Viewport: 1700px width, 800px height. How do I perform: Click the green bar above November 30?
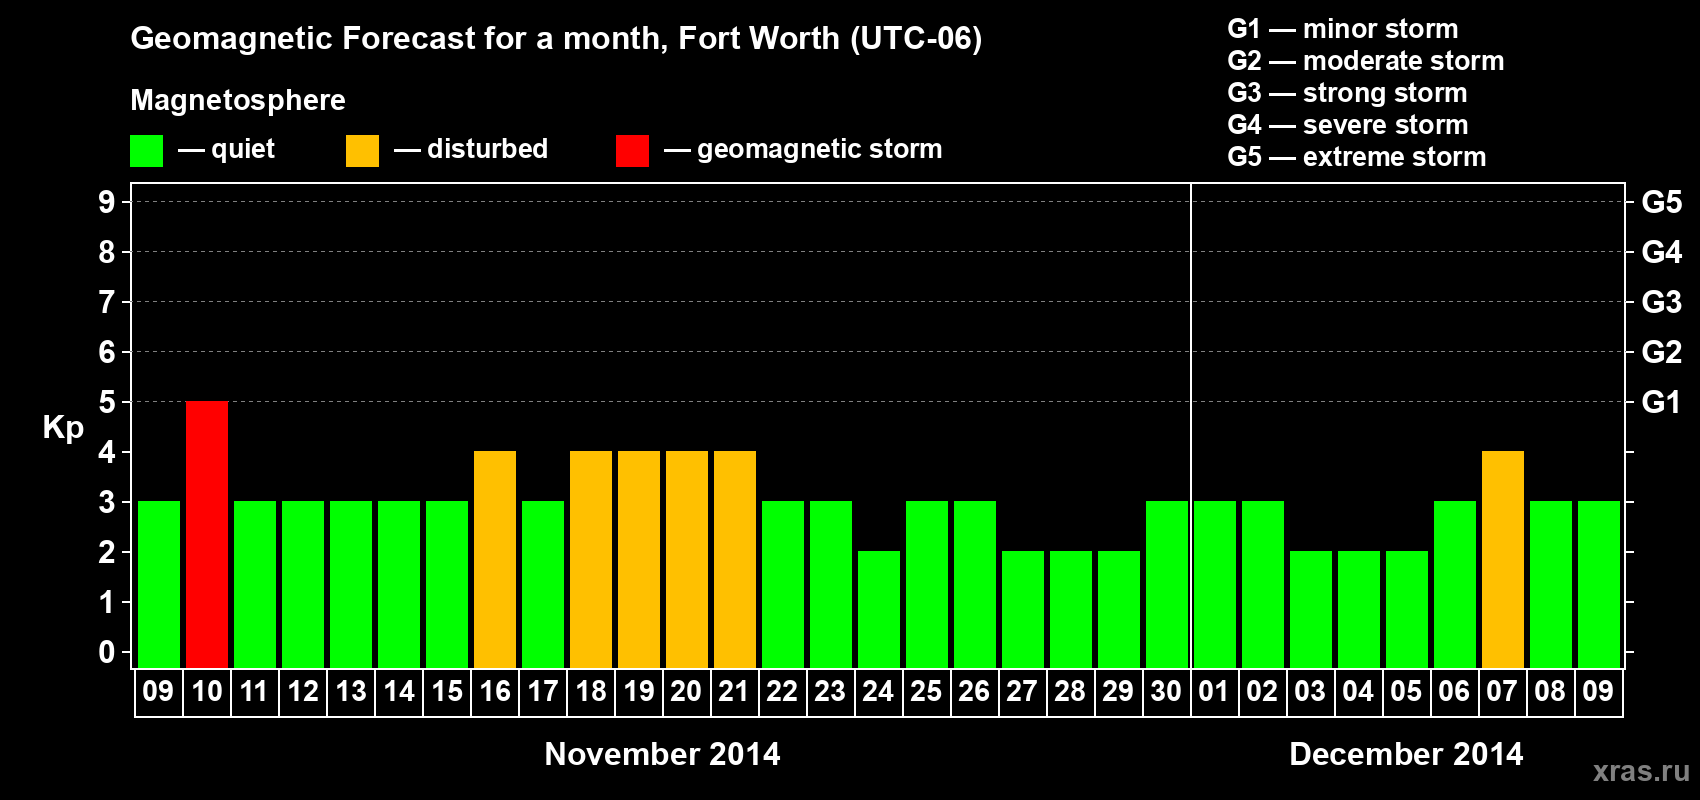tap(1167, 584)
